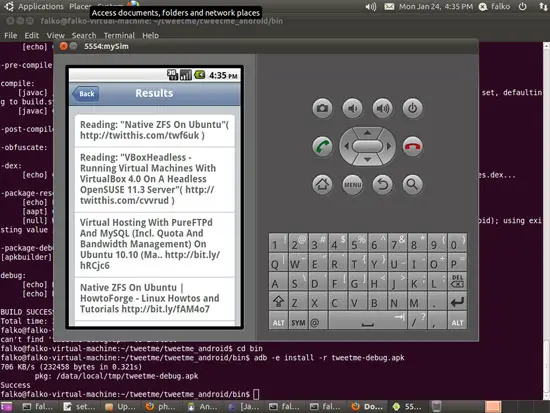Click the emulator camera button
The height and width of the screenshot is (413, 550).
(x=322, y=108)
